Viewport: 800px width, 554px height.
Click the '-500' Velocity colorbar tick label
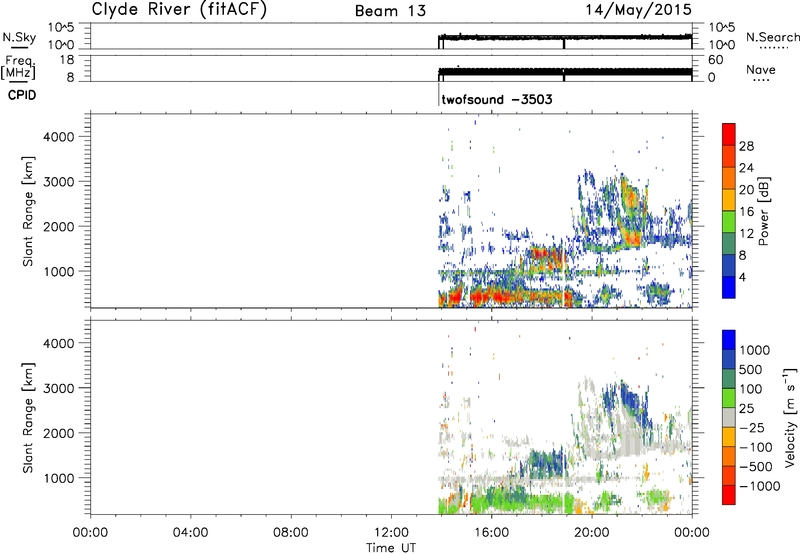(x=755, y=466)
